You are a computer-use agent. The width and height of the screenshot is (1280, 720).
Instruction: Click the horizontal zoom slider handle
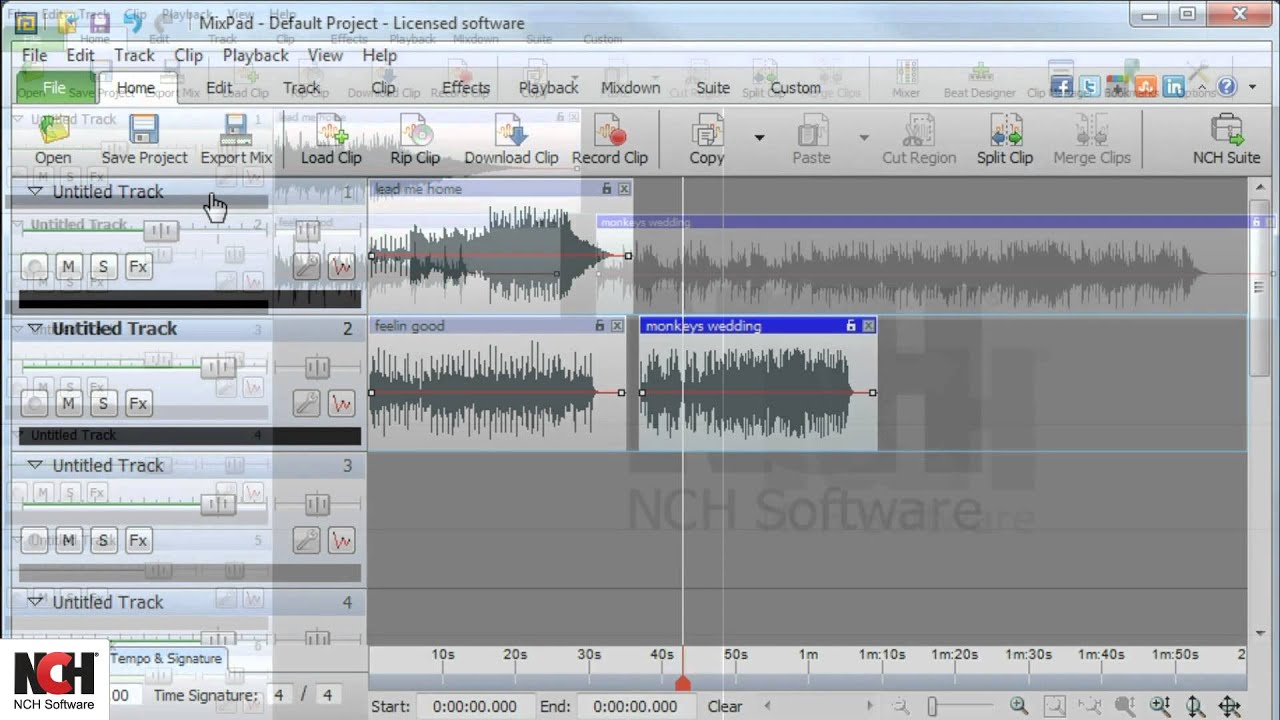(932, 706)
